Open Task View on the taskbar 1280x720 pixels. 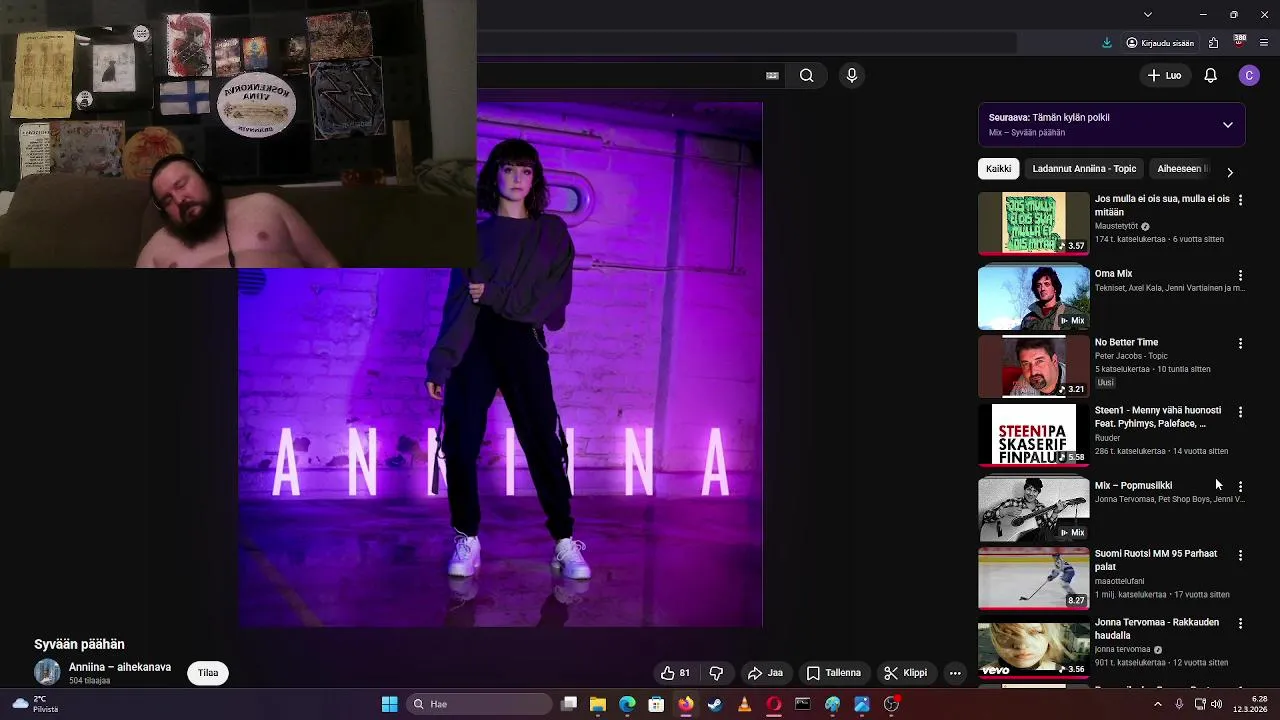point(569,704)
